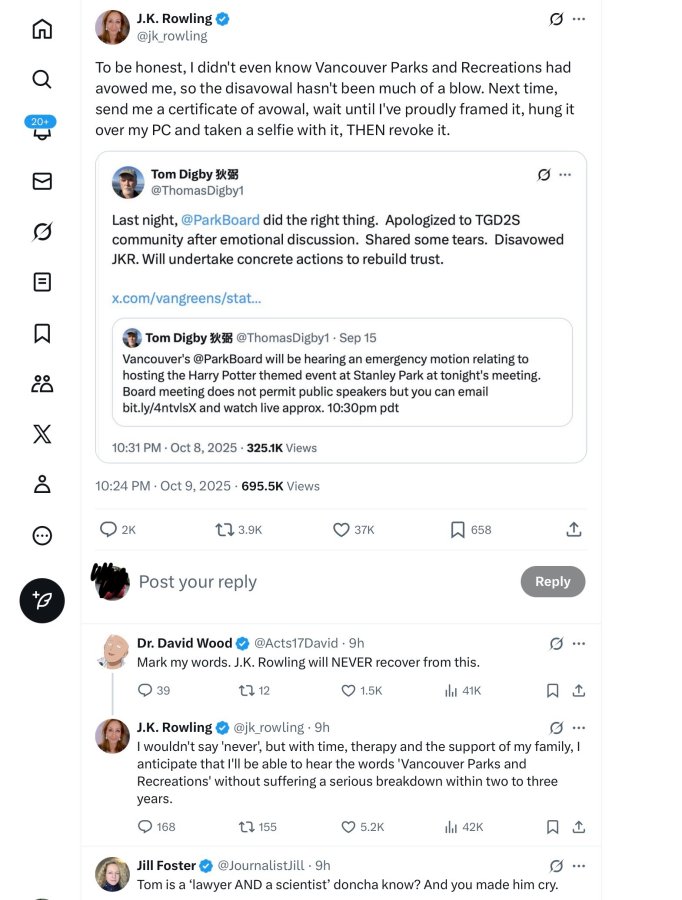Open more options on Dr. David Wood's reply
The image size is (682, 900).
[x=579, y=643]
